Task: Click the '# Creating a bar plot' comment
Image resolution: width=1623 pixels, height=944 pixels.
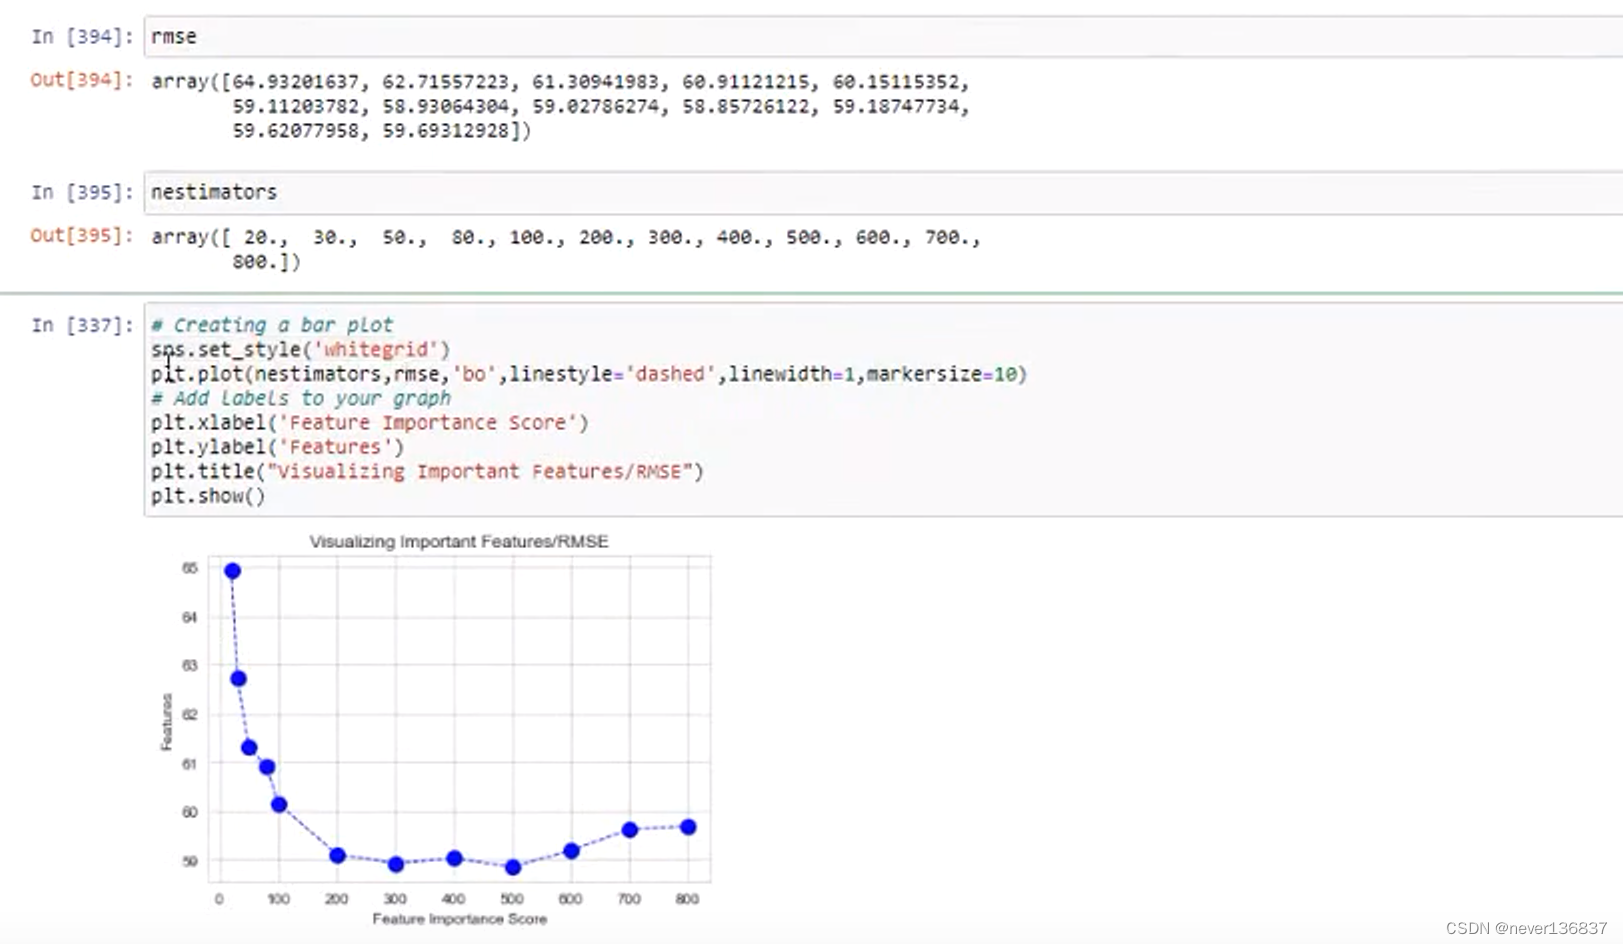Action: coord(272,324)
